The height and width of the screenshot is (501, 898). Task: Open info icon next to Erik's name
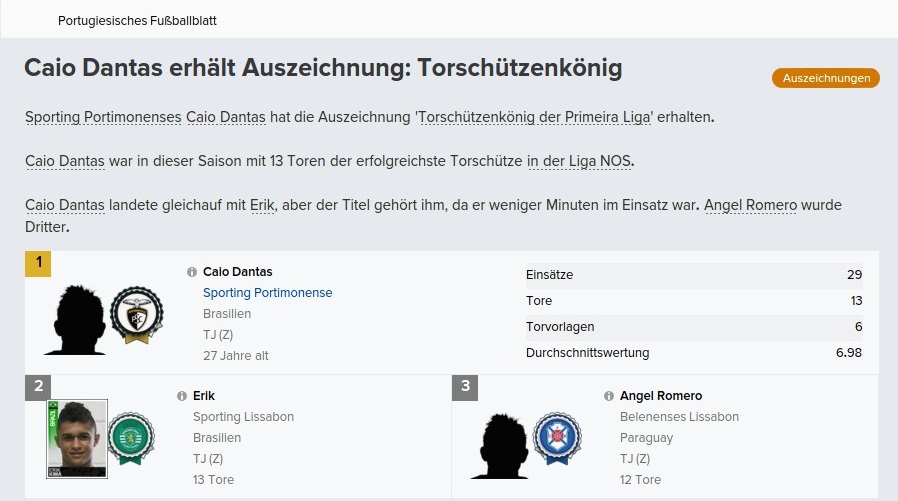181,396
